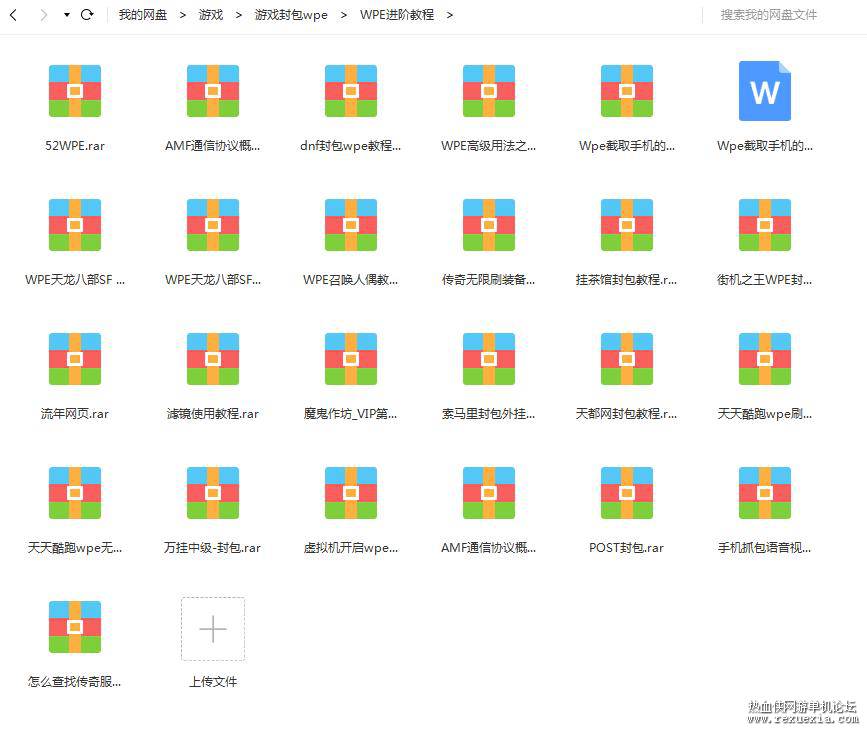
Task: Select 街机之王WPE封... archive icon
Action: 765,225
